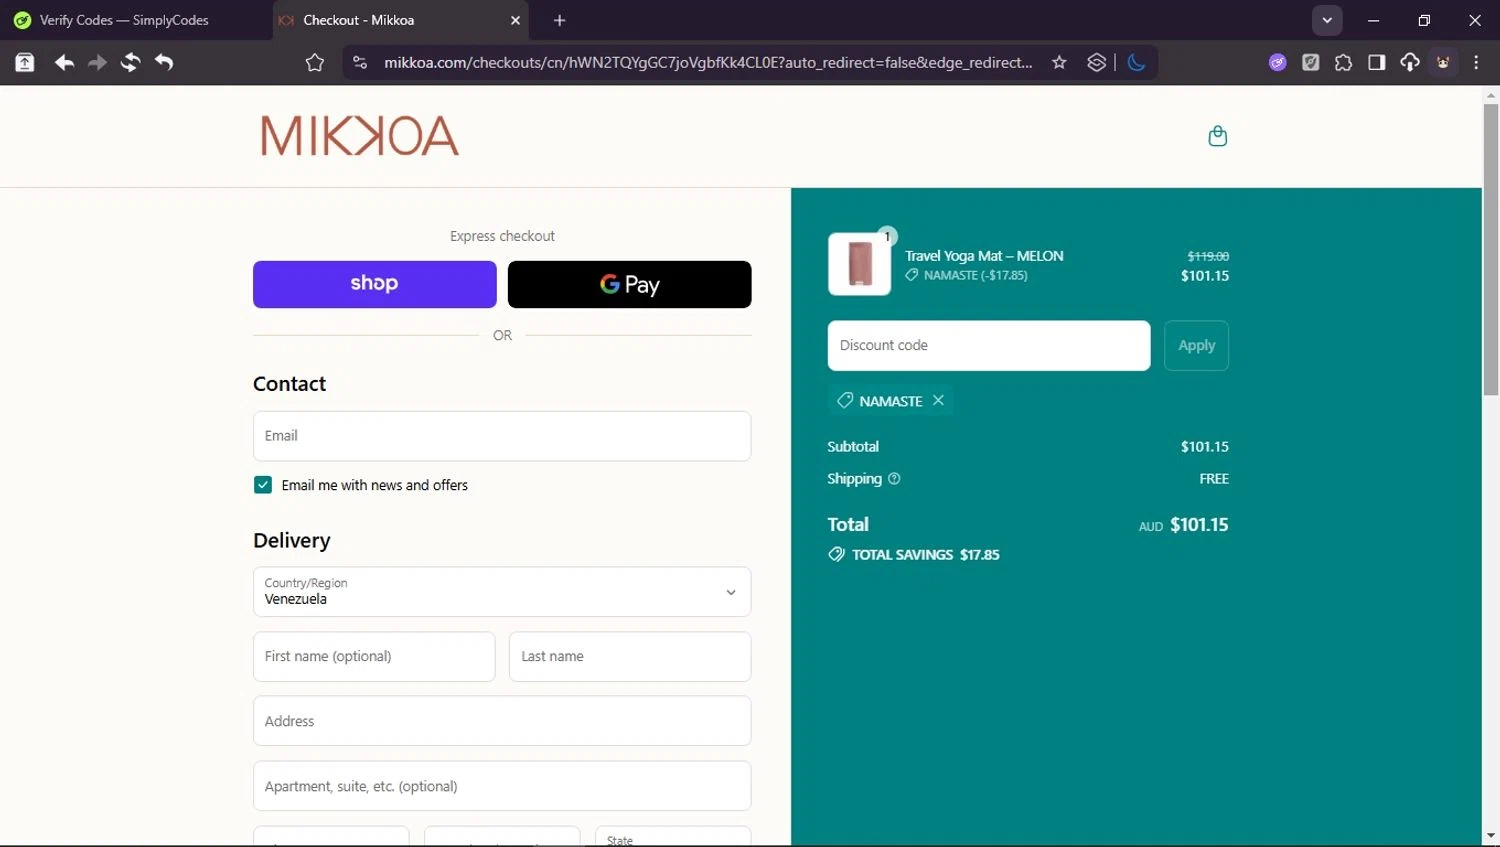1500x847 pixels.
Task: Click the scrollbar down arrow
Action: (x=1490, y=836)
